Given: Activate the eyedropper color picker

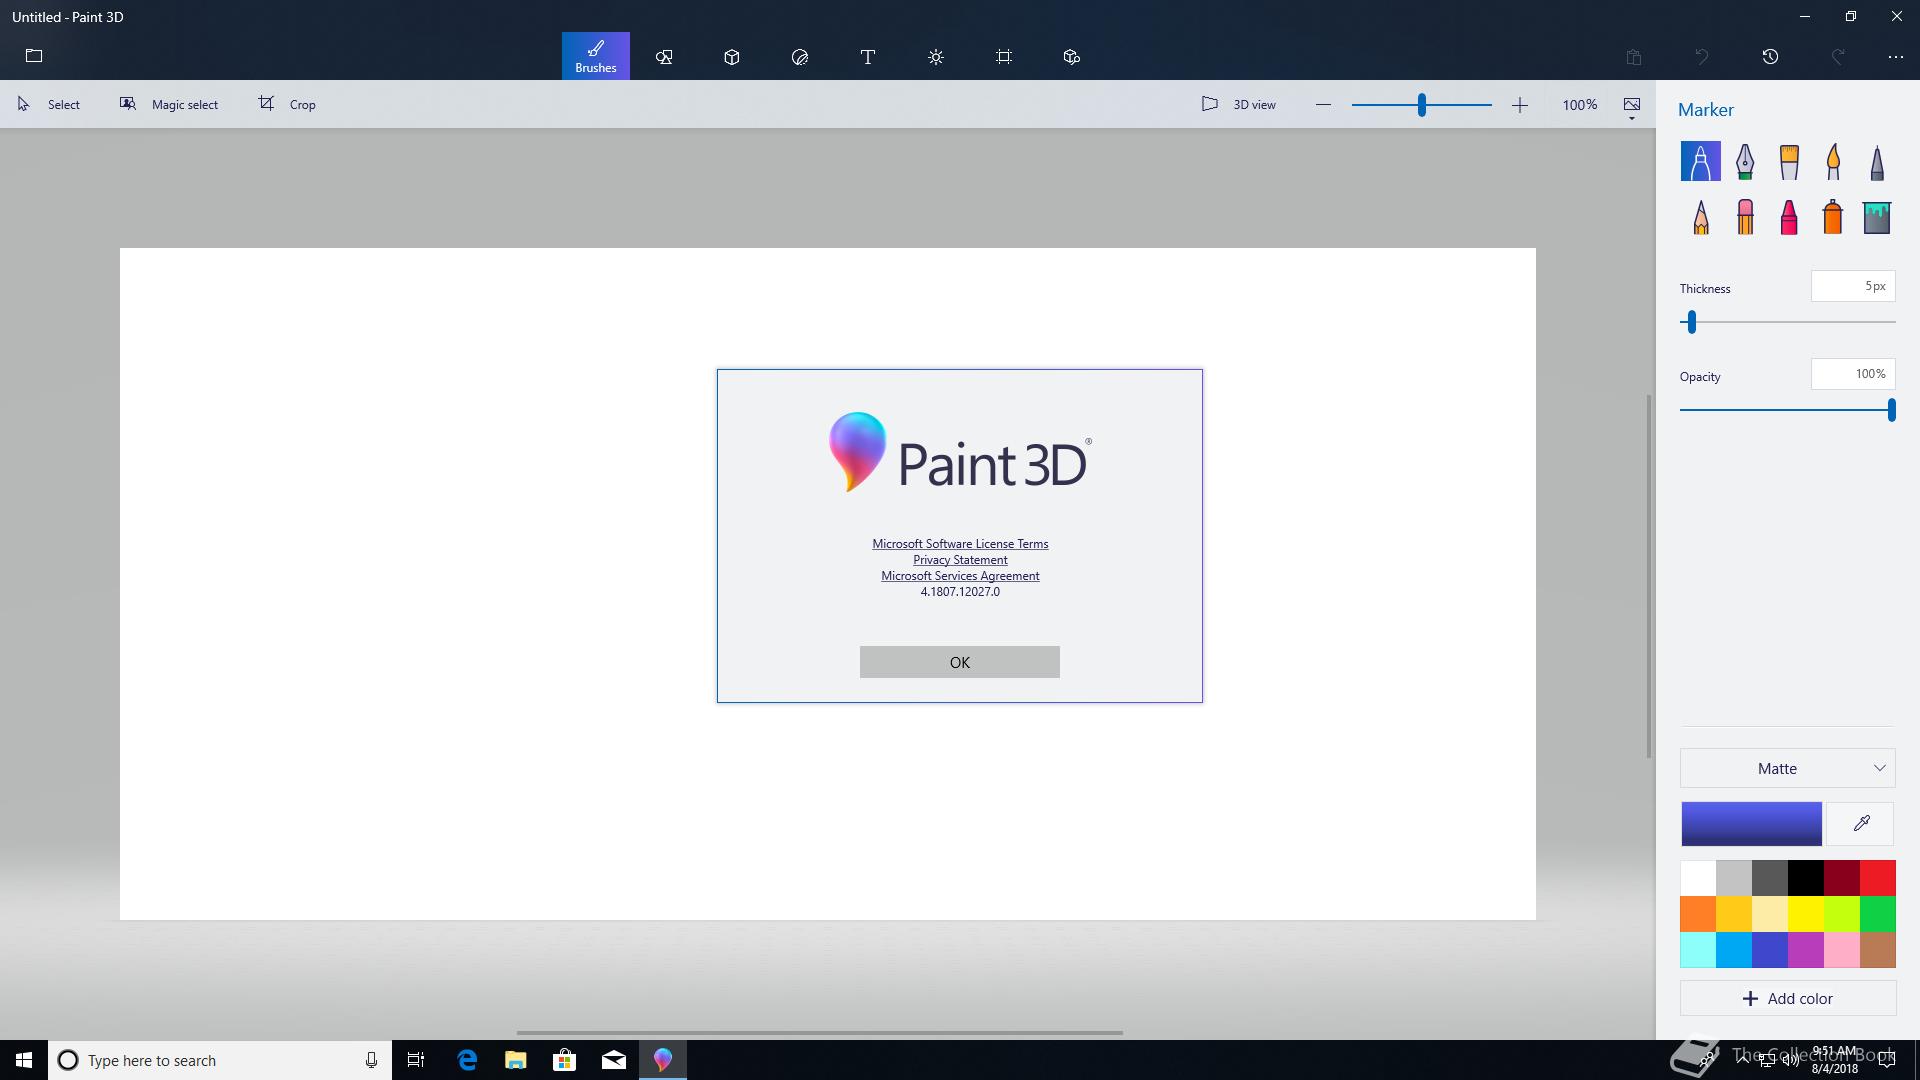Looking at the screenshot, I should pos(1861,824).
